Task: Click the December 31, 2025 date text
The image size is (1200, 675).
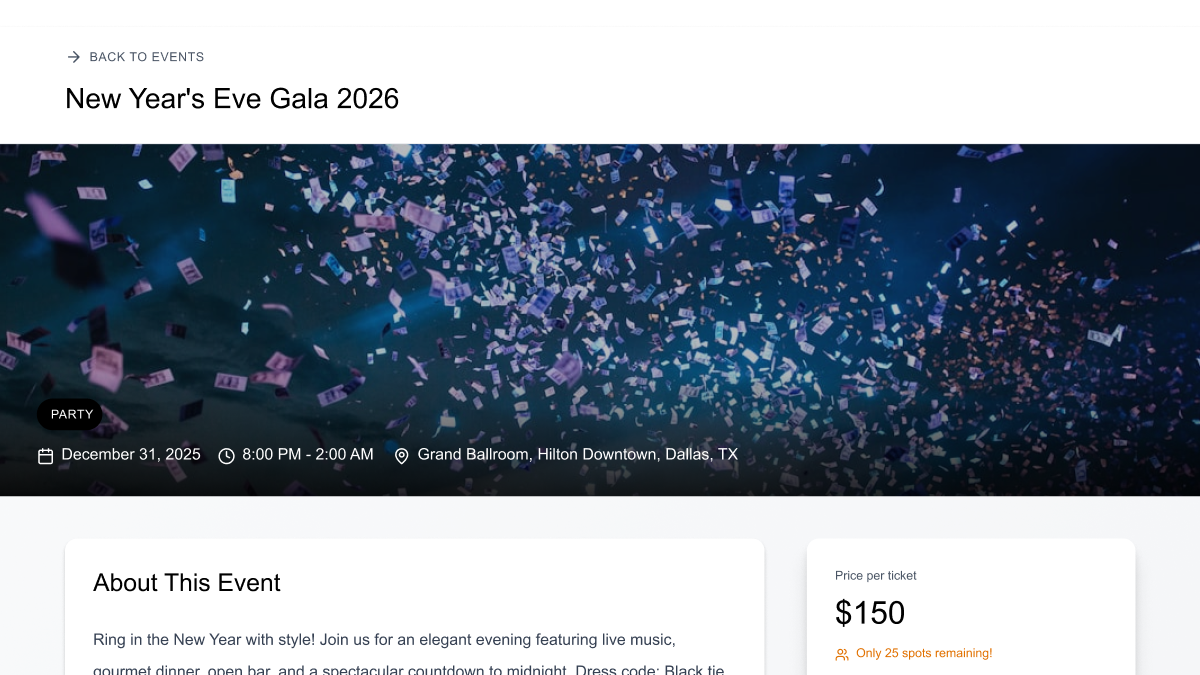Action: (x=131, y=454)
